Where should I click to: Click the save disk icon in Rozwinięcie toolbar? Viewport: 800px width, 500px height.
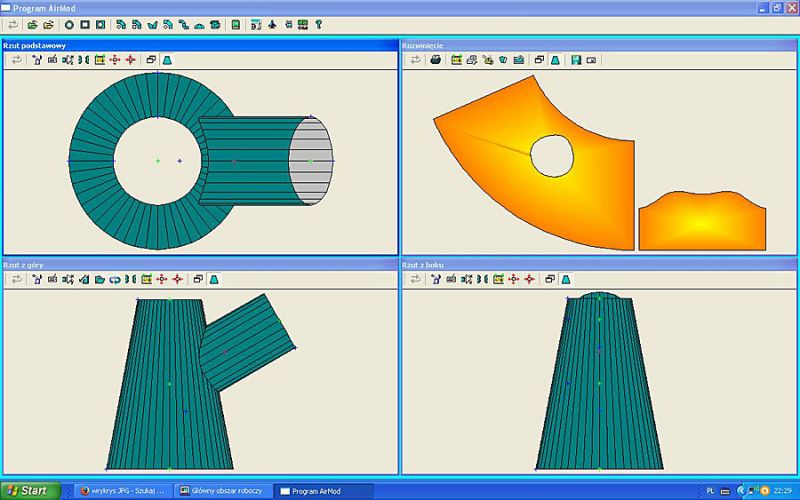pos(576,60)
